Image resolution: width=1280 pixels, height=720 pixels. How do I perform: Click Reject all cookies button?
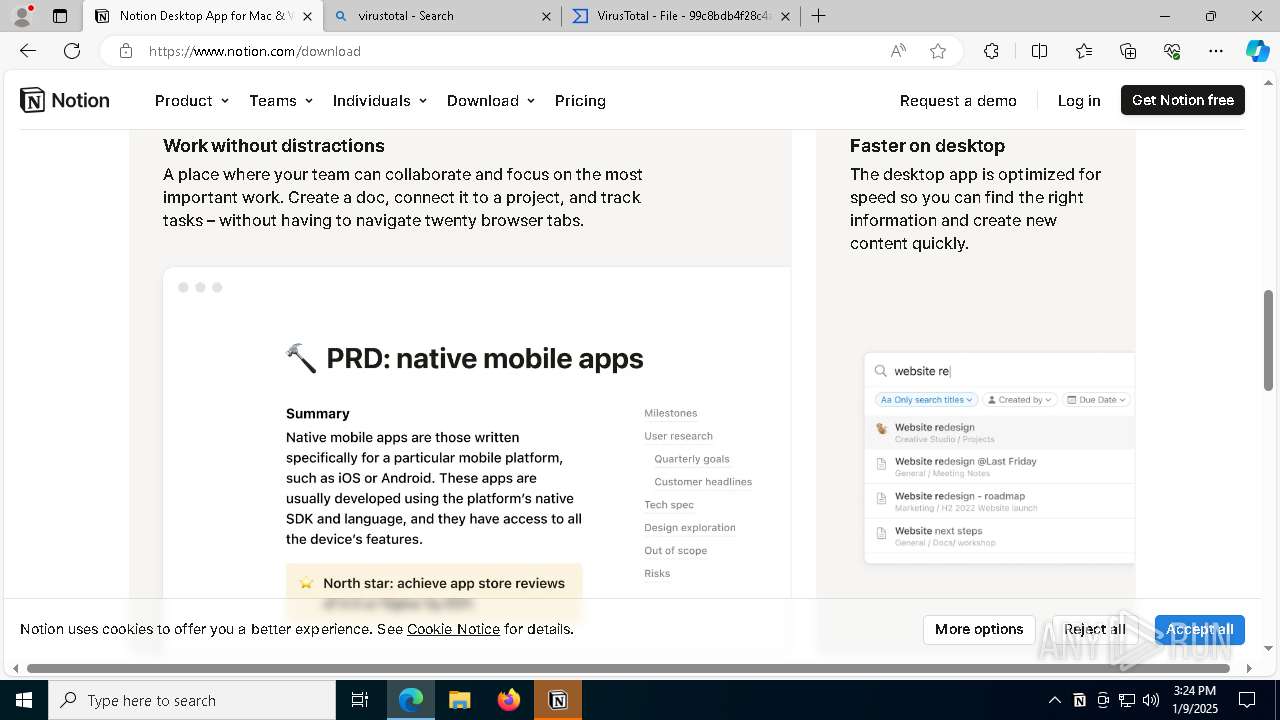(1095, 629)
